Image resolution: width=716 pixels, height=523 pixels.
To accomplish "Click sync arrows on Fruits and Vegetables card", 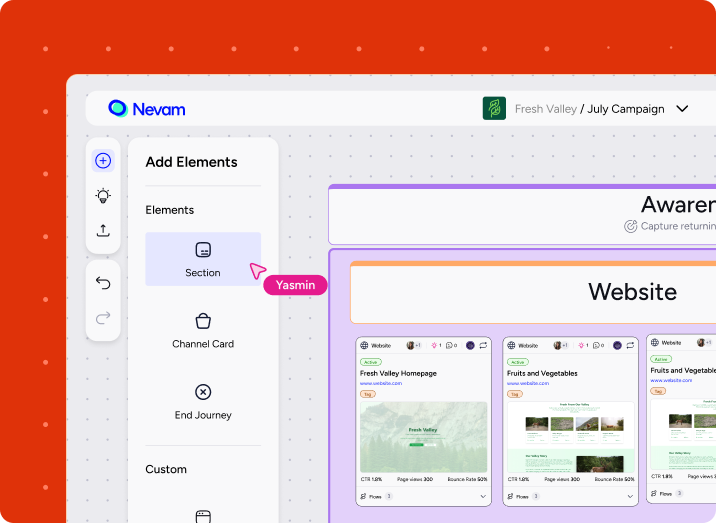I will tap(630, 345).
